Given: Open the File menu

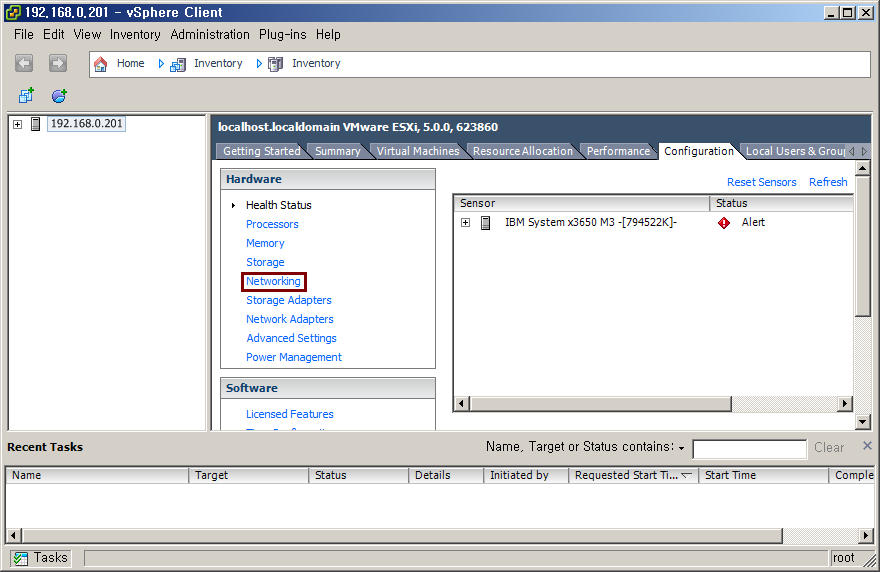Looking at the screenshot, I should (x=24, y=35).
